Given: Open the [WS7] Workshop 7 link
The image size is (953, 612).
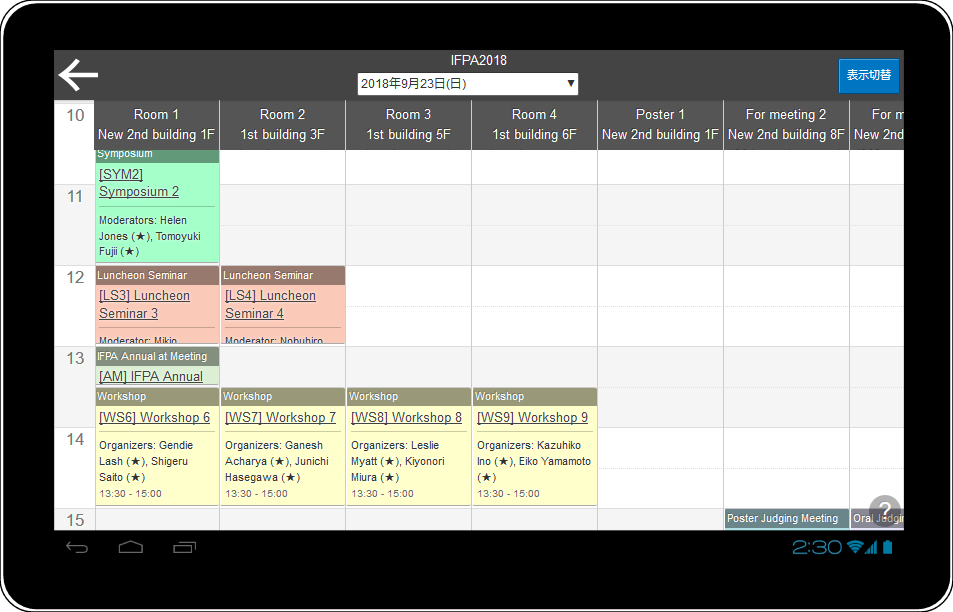Looking at the screenshot, I should pyautogui.click(x=280, y=418).
